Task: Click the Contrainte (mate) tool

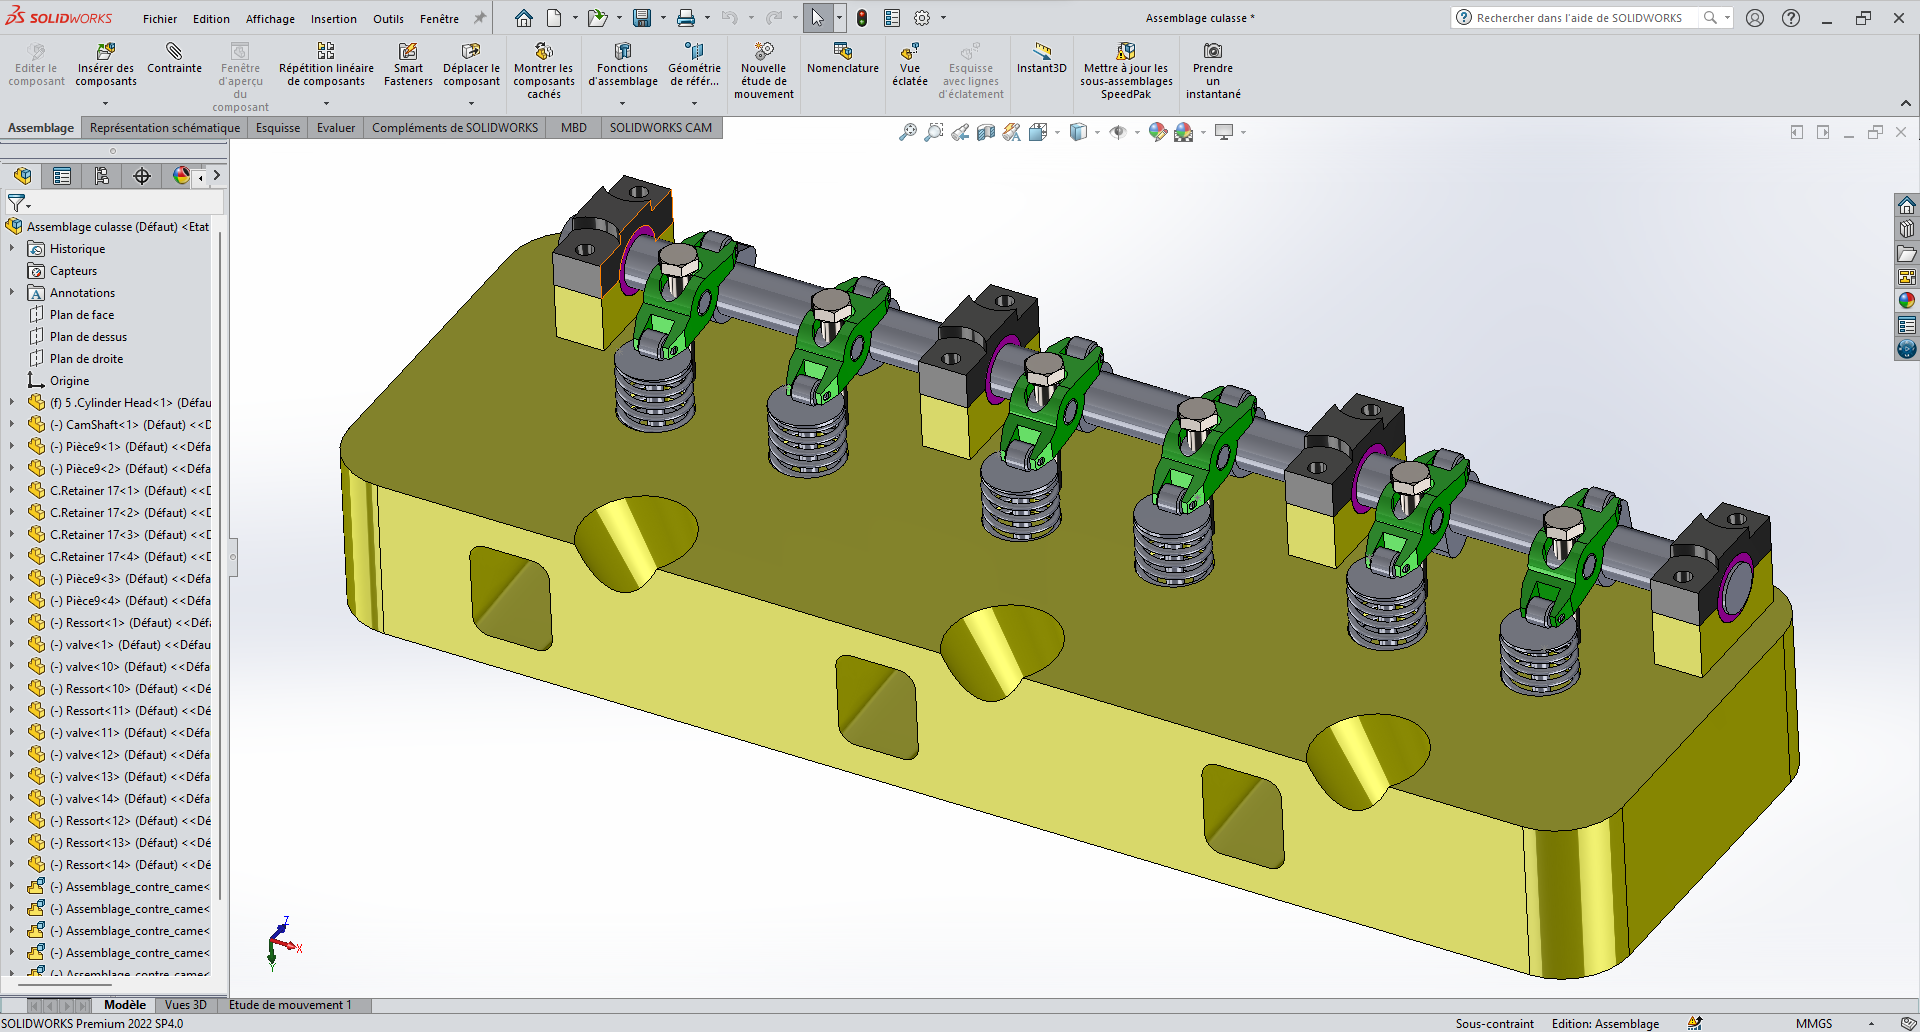Action: click(174, 59)
